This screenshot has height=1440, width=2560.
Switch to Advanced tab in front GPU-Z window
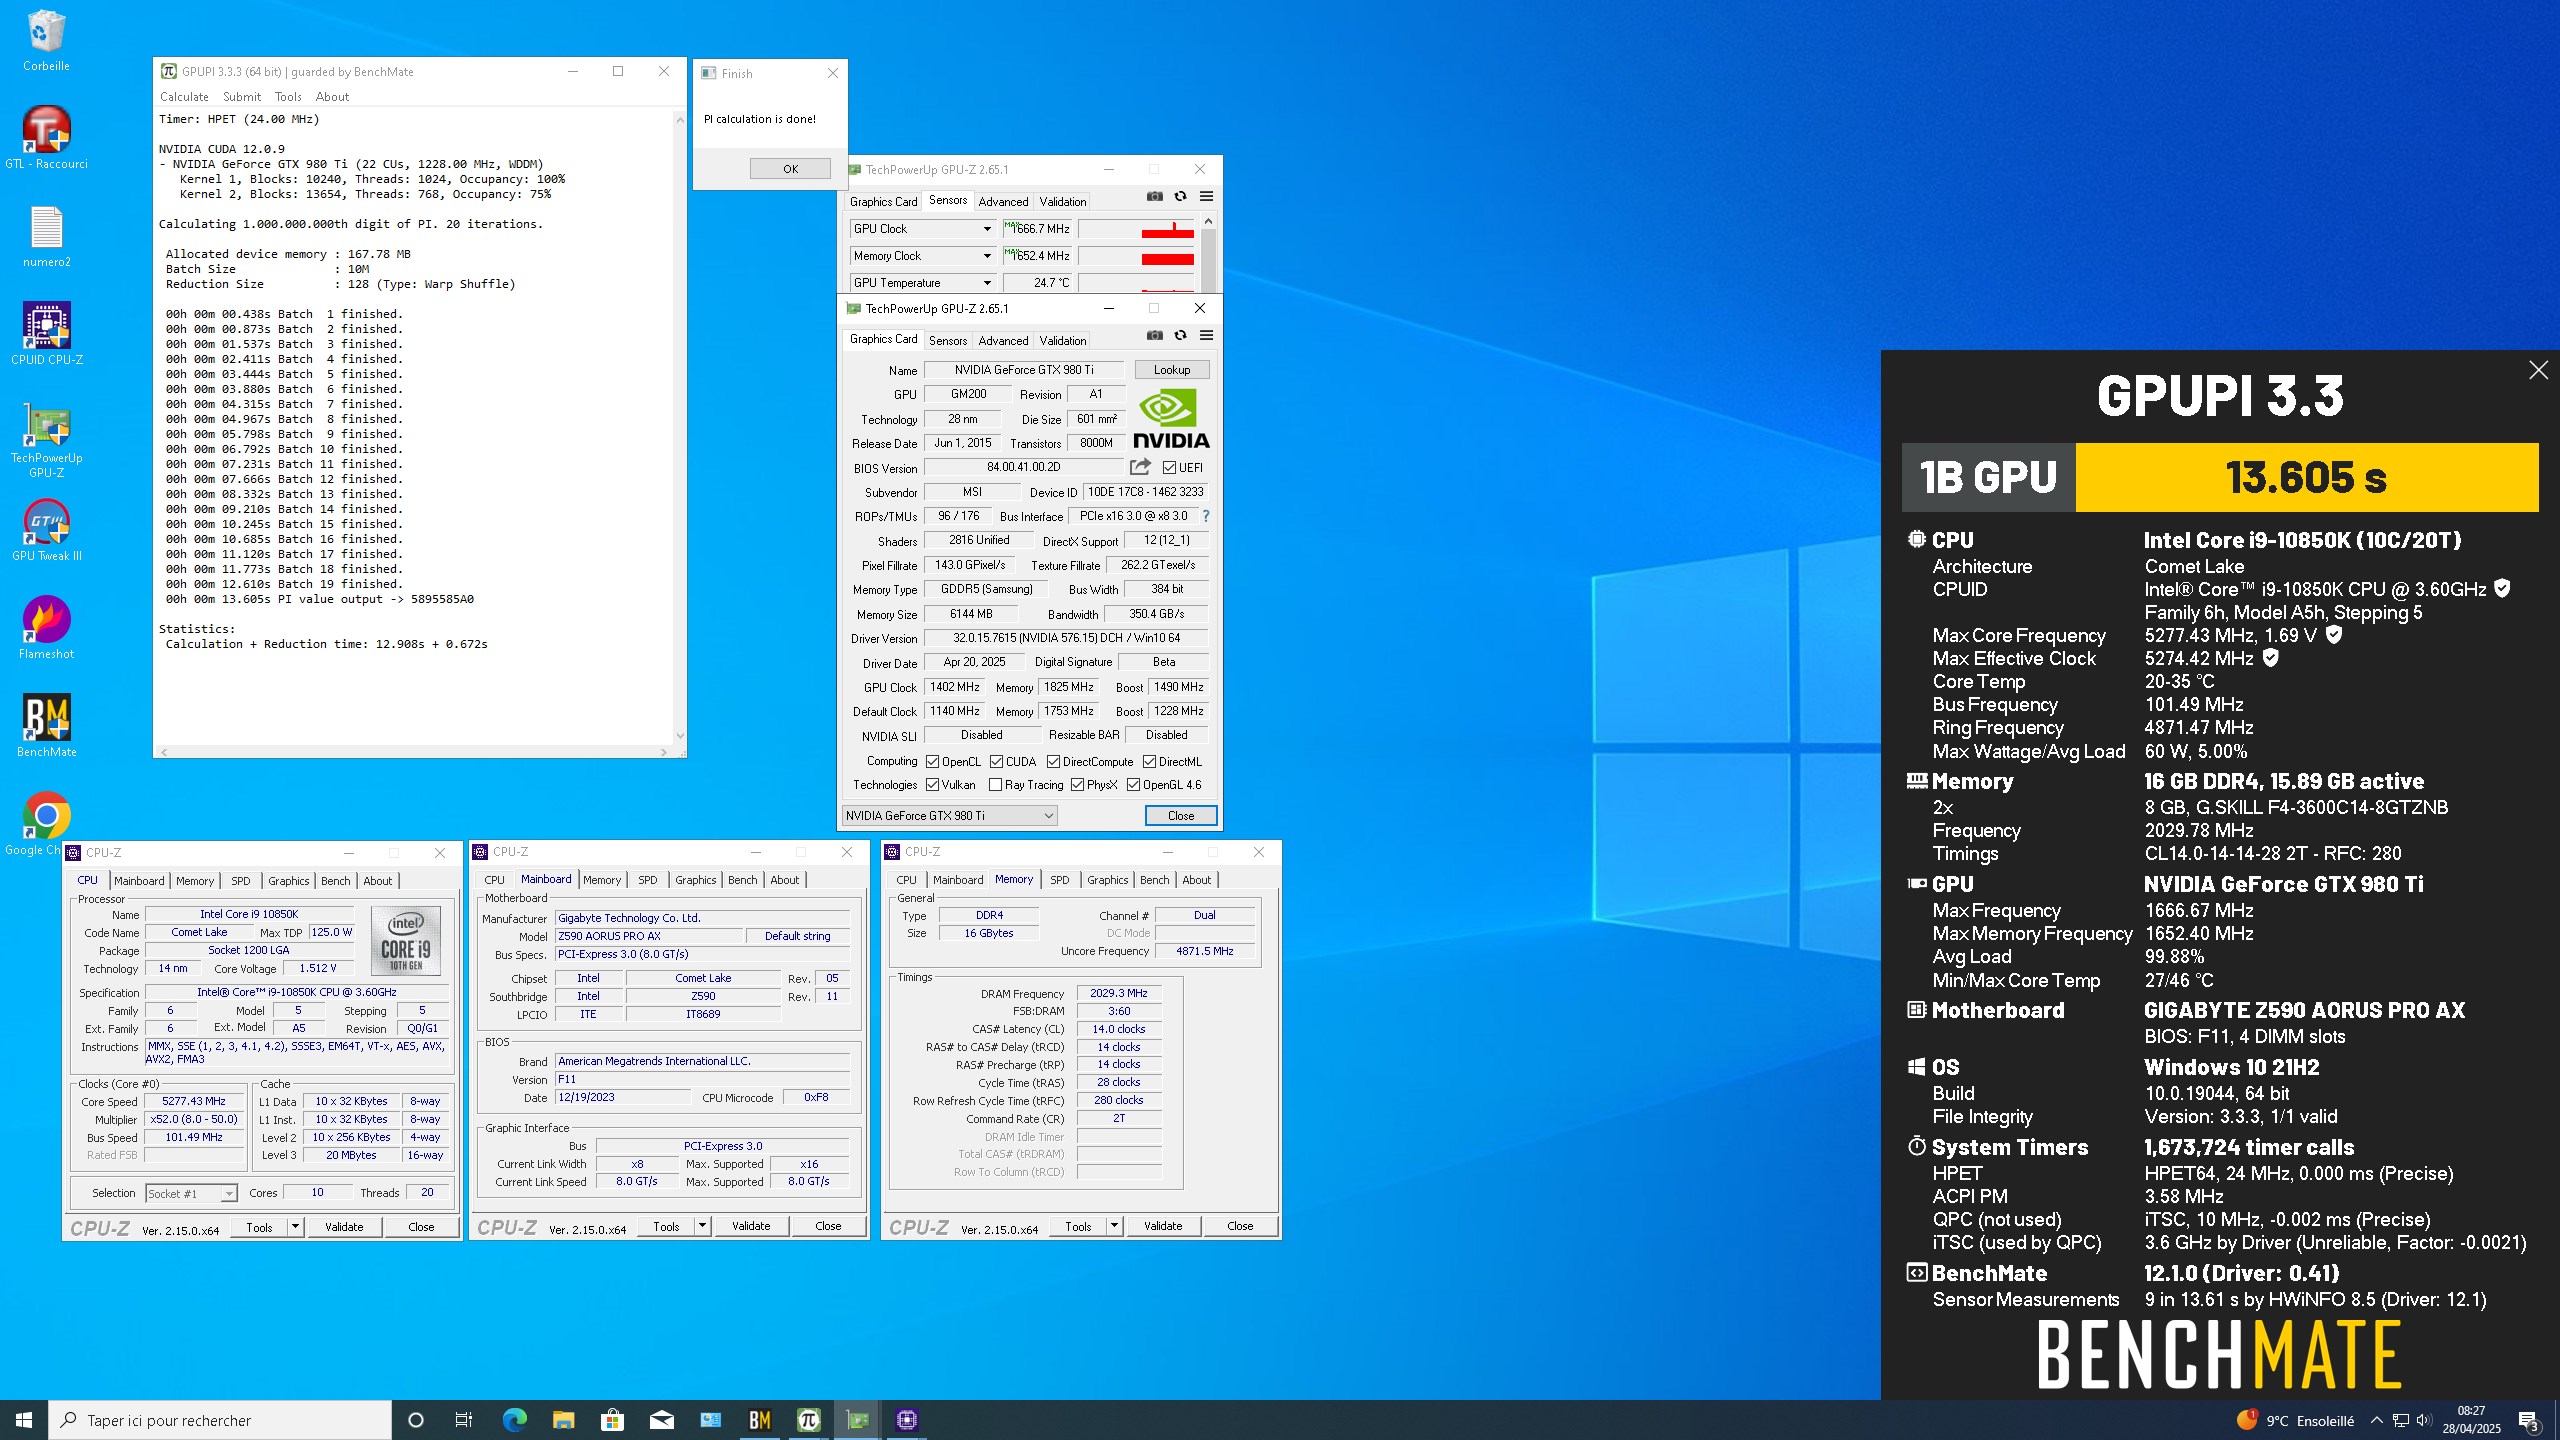pyautogui.click(x=1003, y=341)
